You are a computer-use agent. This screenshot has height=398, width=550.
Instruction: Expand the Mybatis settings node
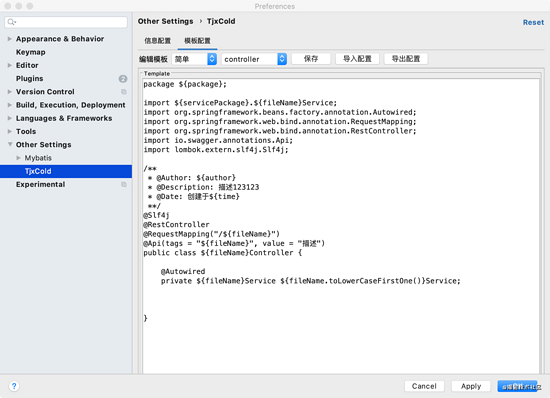(x=19, y=158)
